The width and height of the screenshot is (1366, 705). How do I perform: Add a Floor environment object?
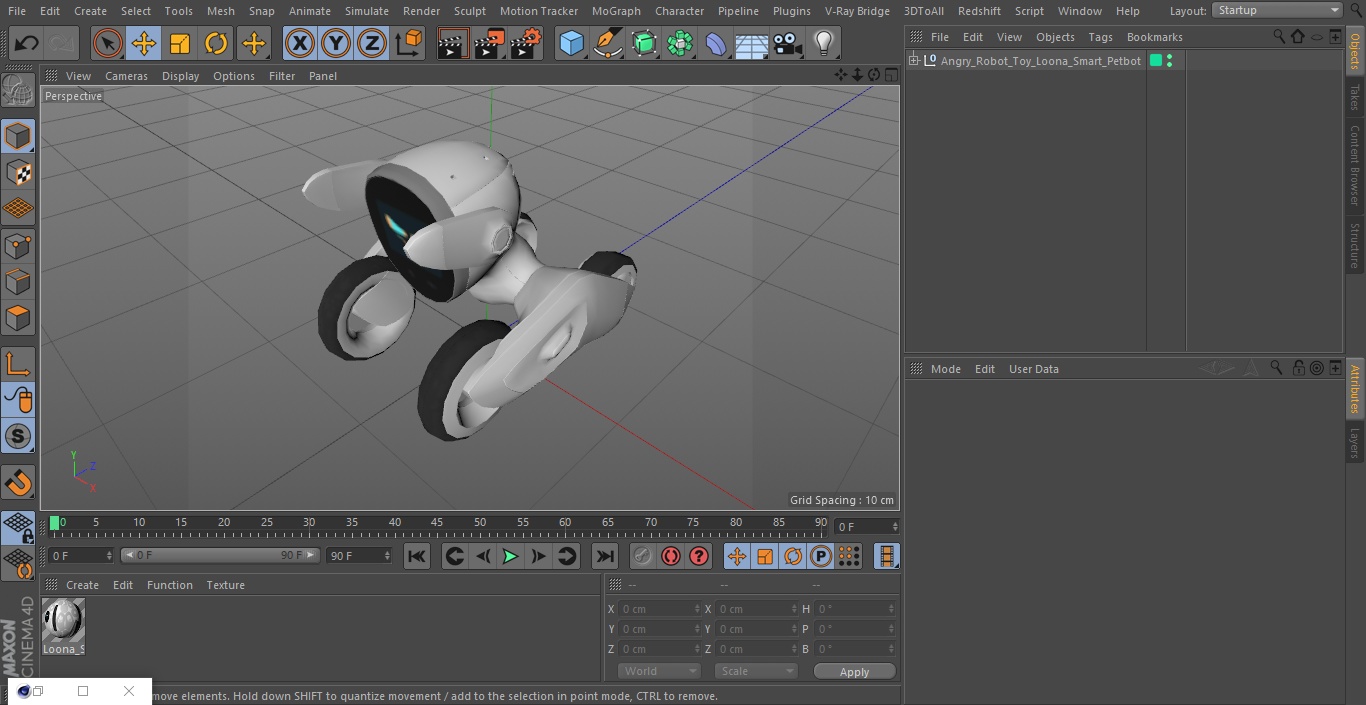[752, 43]
